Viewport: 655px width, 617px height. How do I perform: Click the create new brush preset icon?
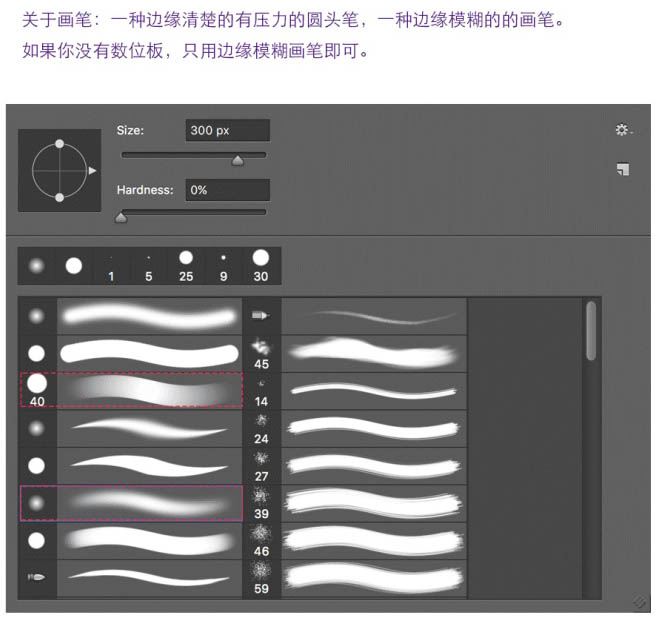point(623,169)
